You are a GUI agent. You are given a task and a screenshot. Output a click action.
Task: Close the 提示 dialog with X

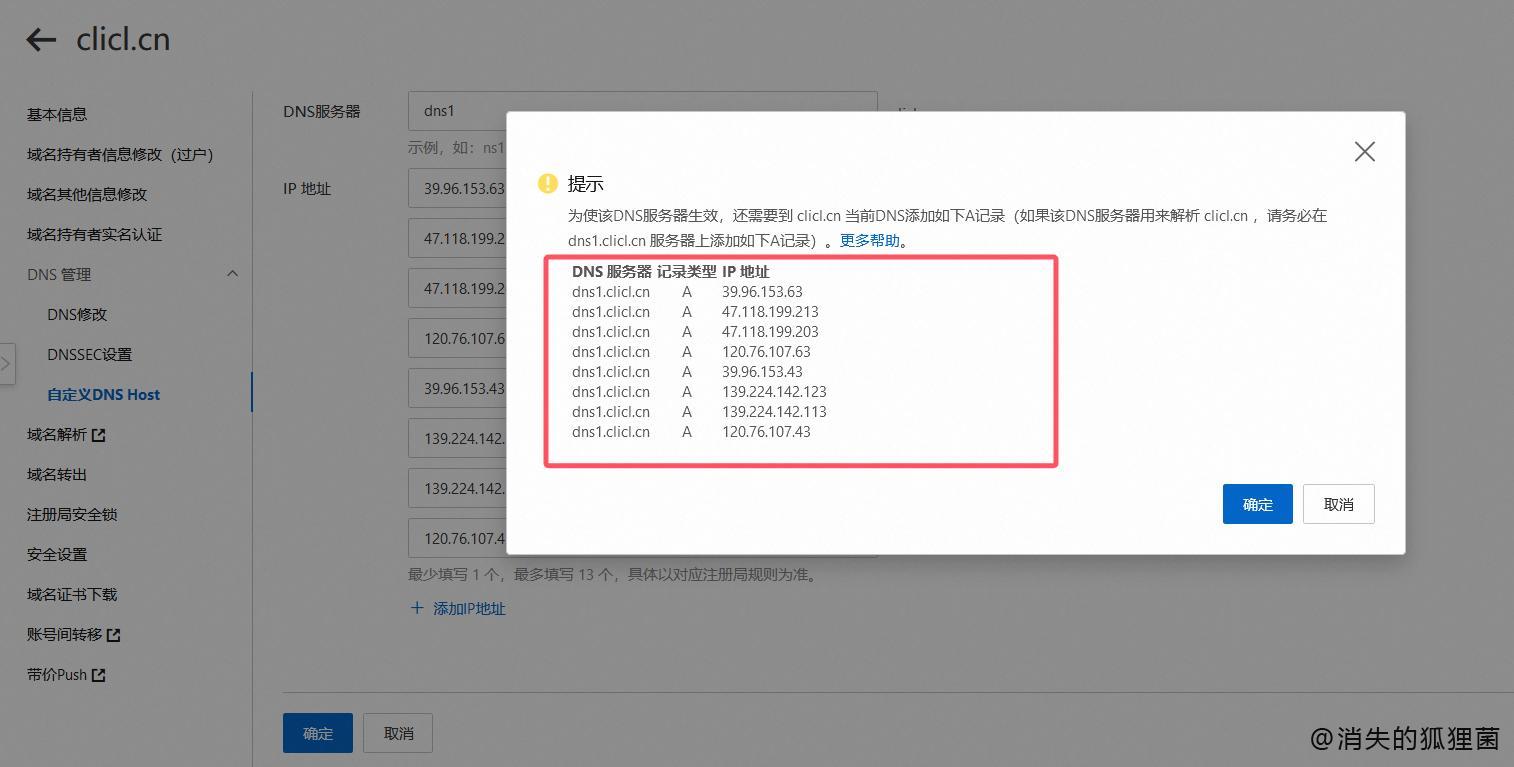coord(1364,151)
